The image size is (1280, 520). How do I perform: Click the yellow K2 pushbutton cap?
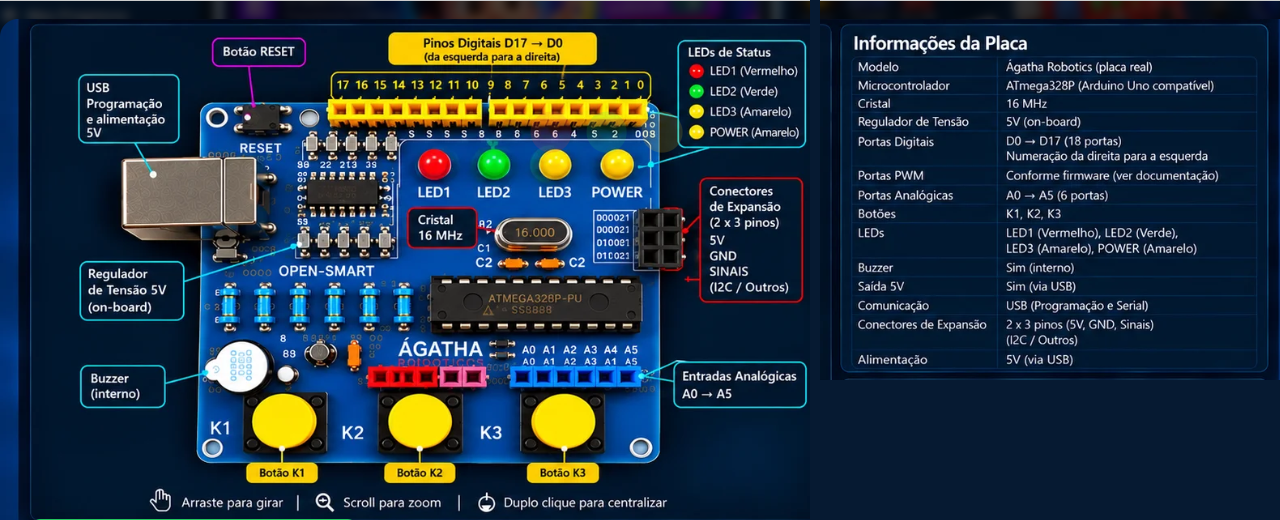420,421
